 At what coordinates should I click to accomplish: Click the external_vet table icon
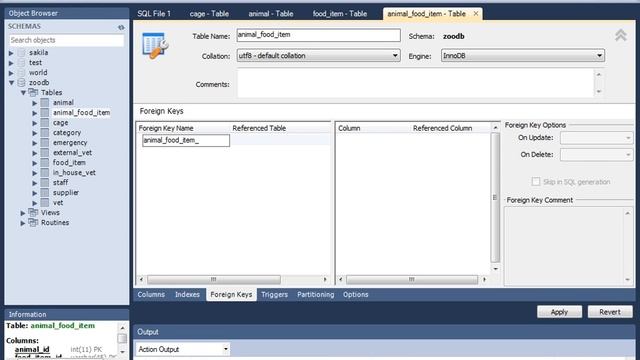point(45,153)
